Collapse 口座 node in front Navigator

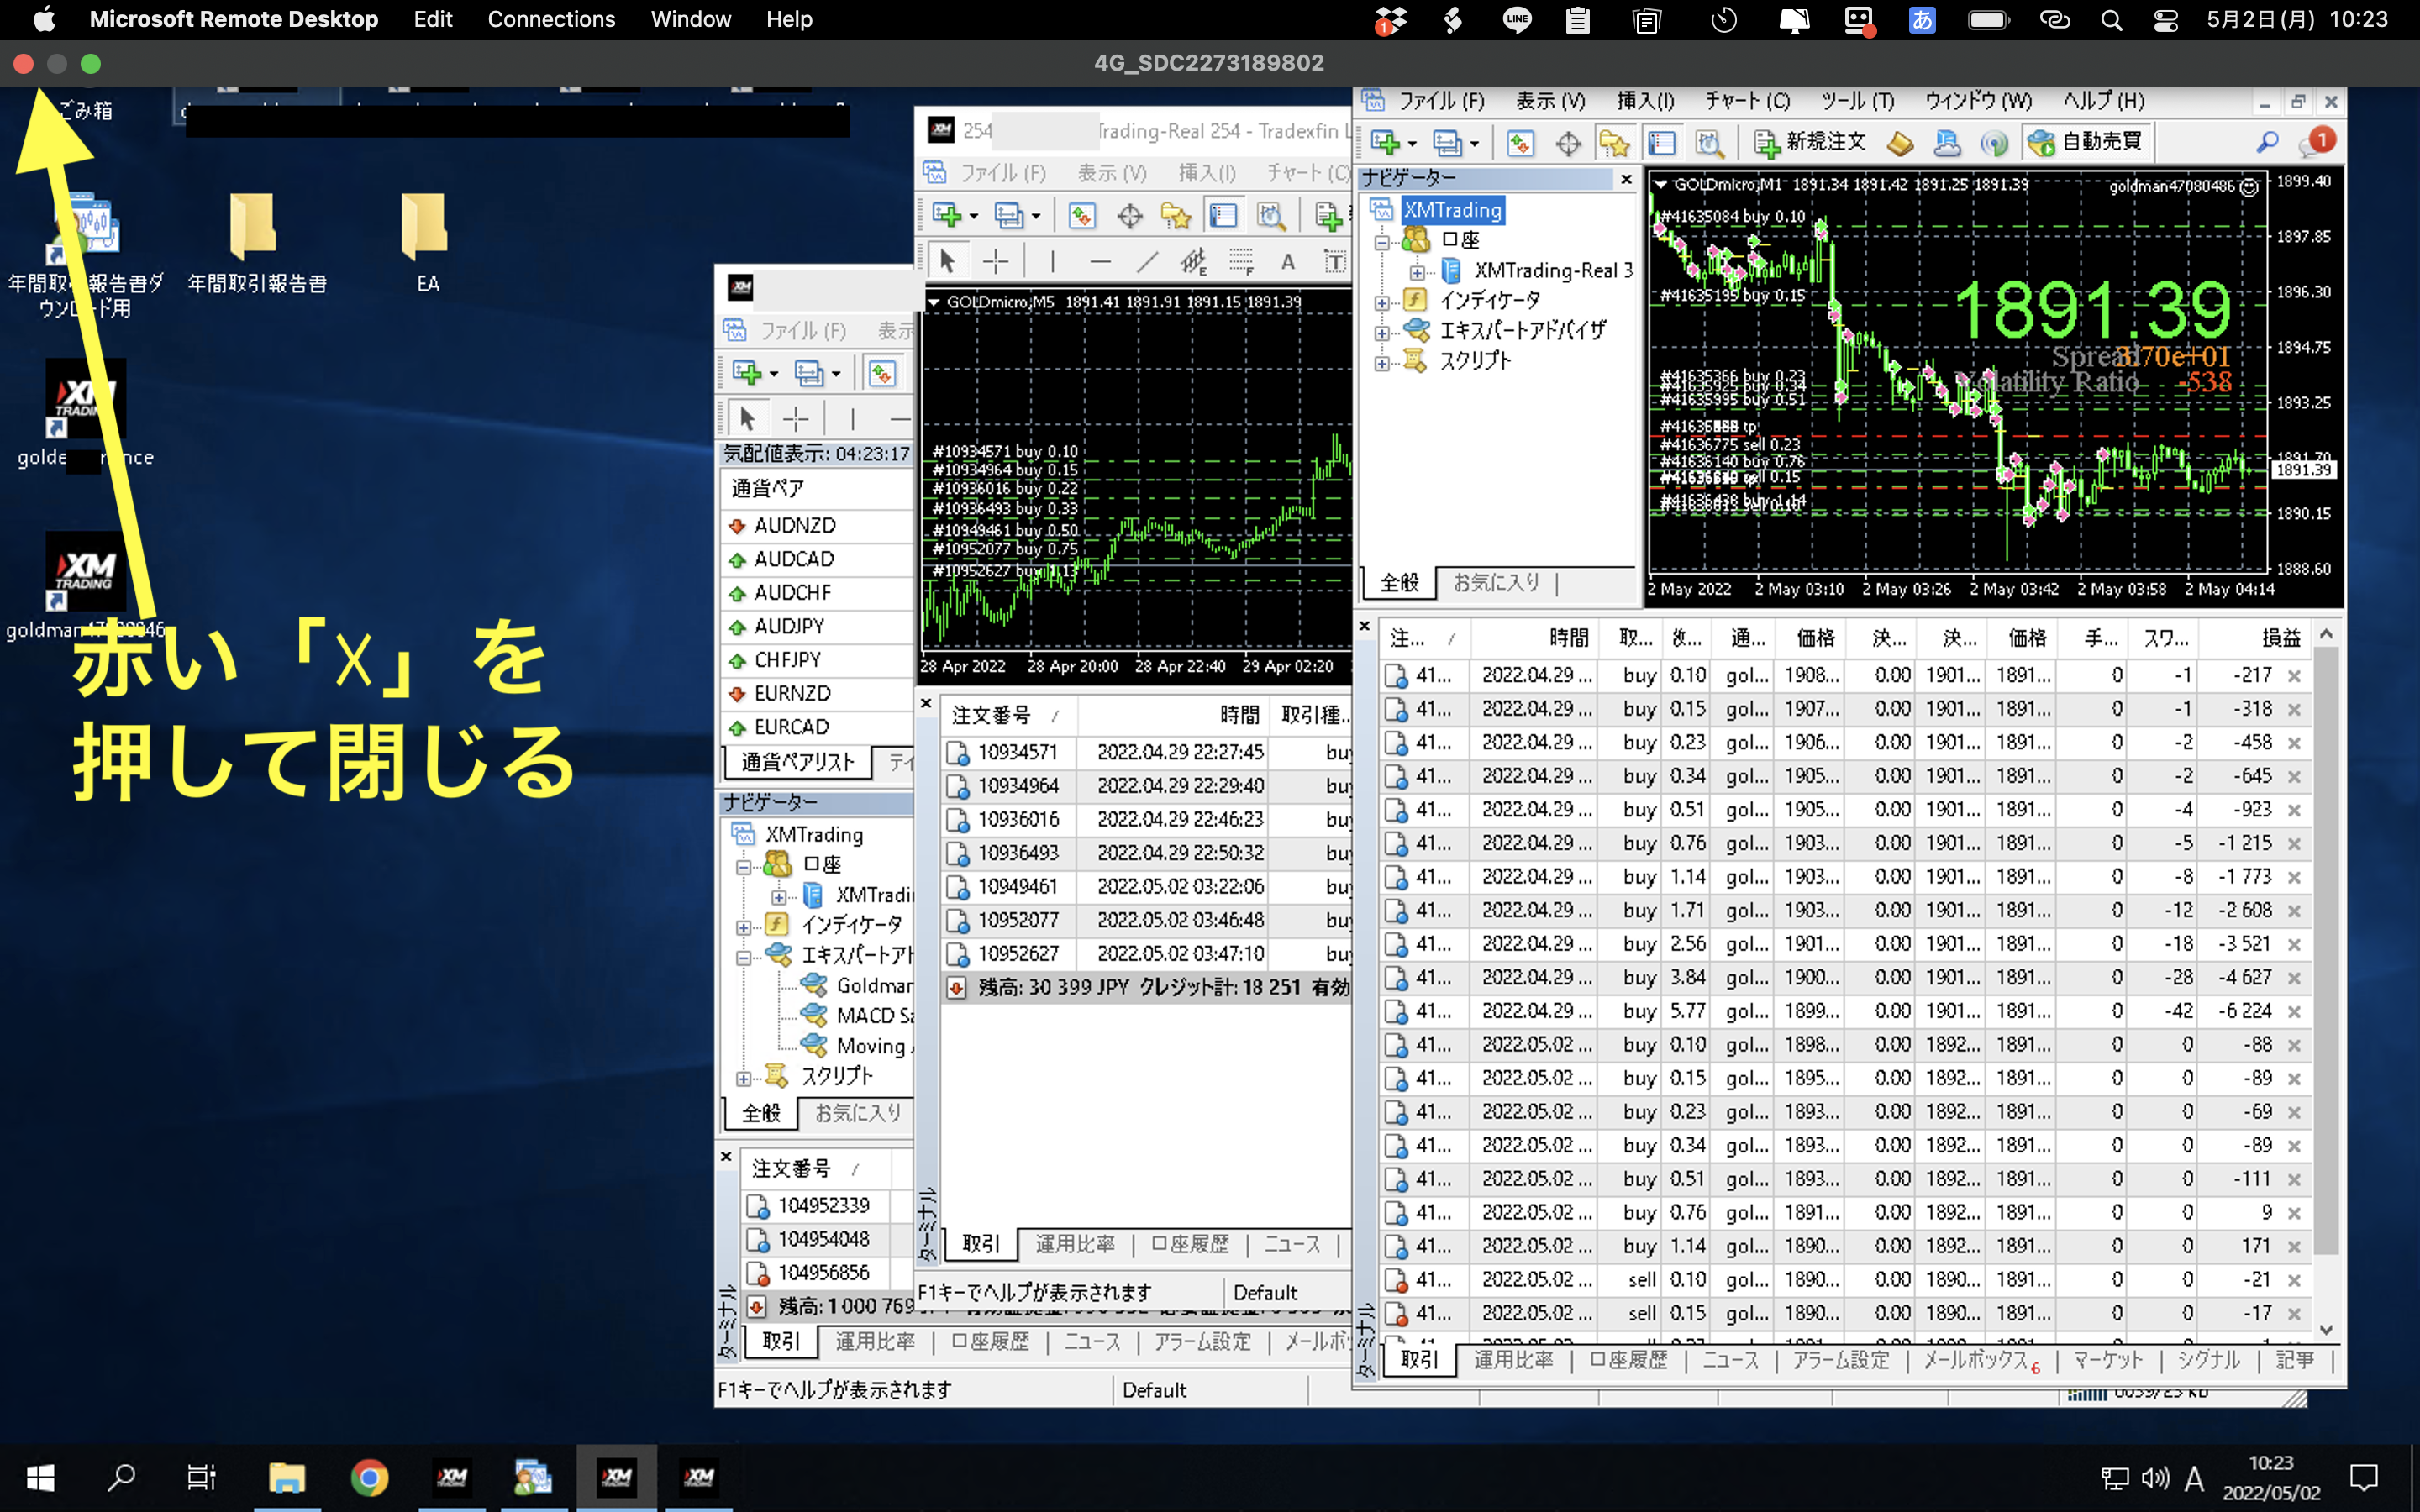point(1382,242)
